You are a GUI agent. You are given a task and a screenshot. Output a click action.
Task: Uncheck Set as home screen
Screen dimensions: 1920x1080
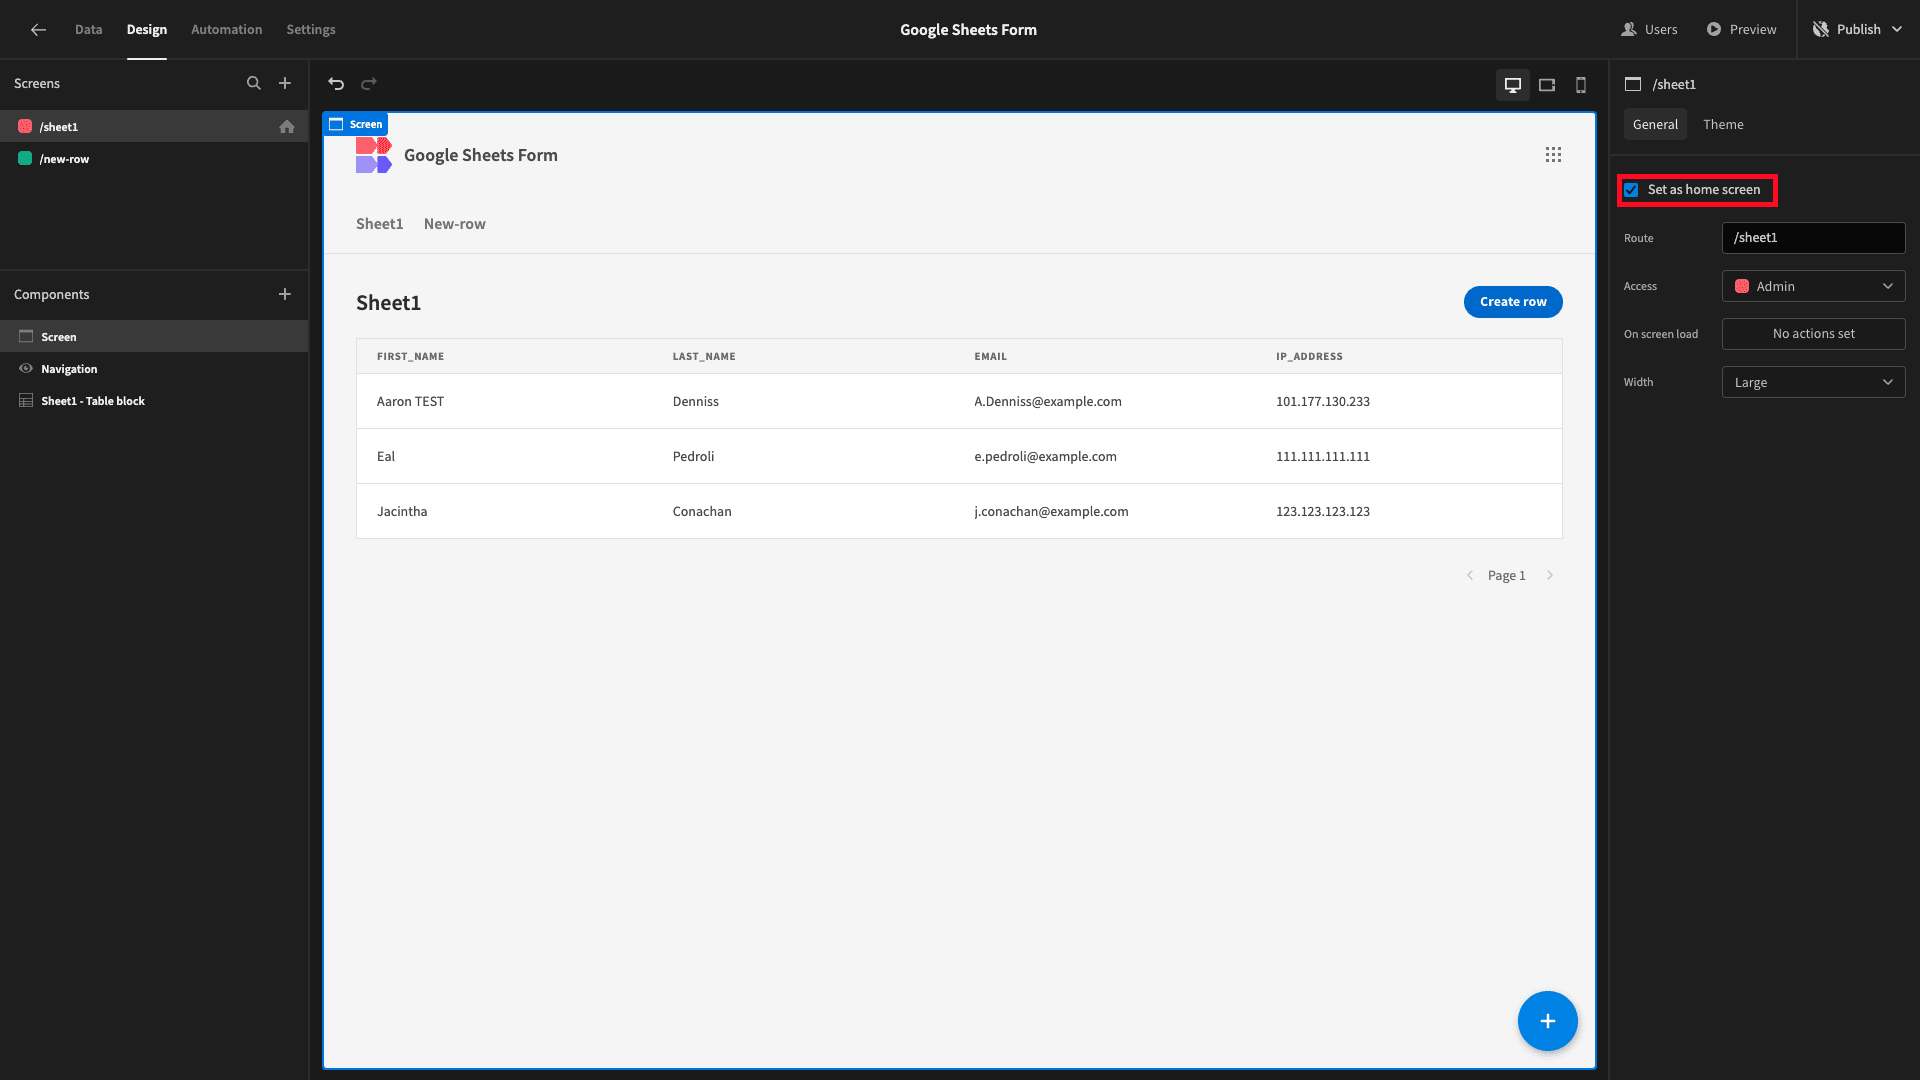point(1631,189)
